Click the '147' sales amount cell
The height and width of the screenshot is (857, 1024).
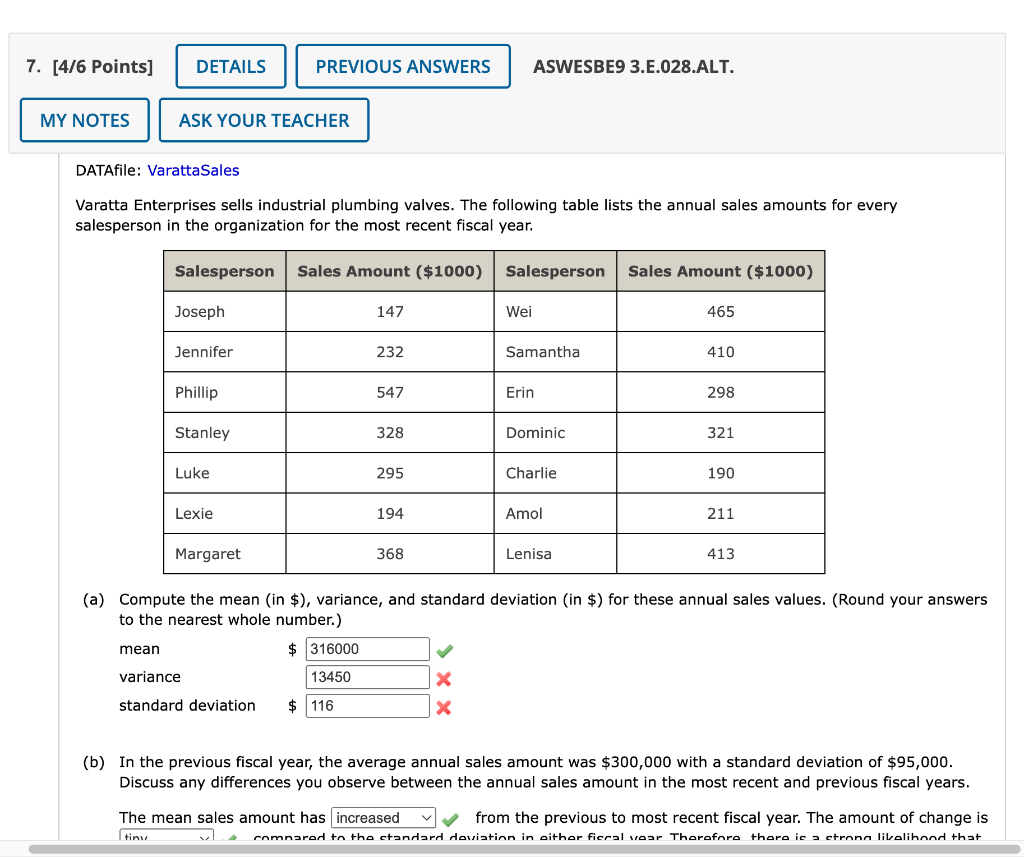390,312
